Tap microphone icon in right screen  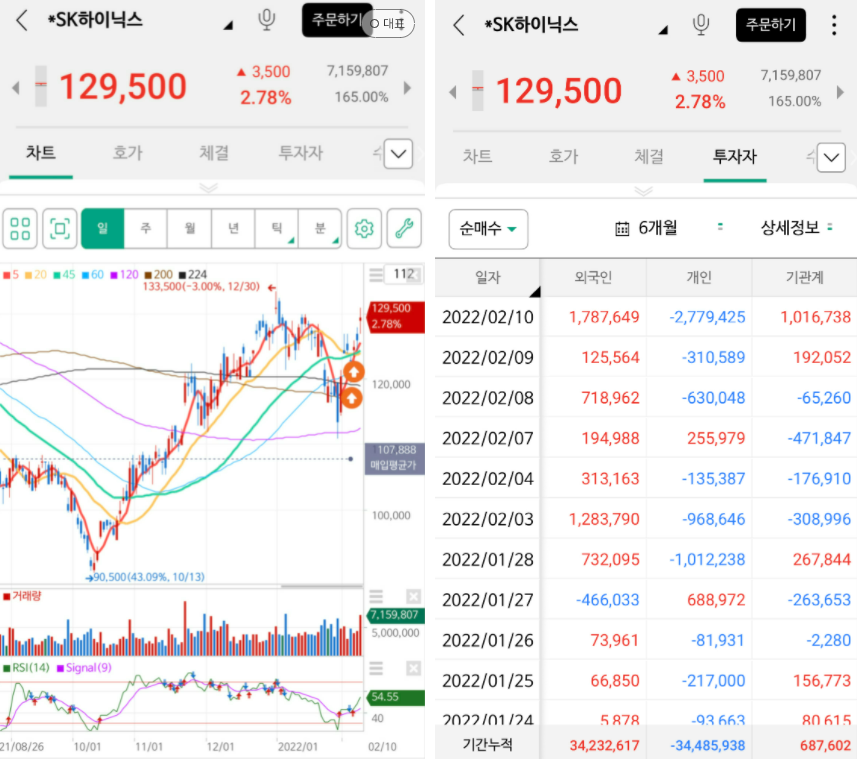[x=701, y=25]
